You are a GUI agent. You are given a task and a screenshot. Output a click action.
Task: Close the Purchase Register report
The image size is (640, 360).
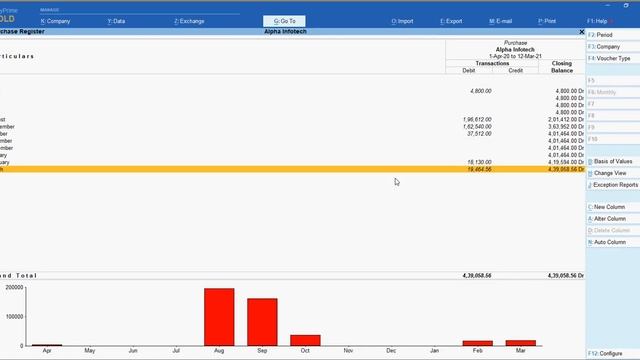582,32
